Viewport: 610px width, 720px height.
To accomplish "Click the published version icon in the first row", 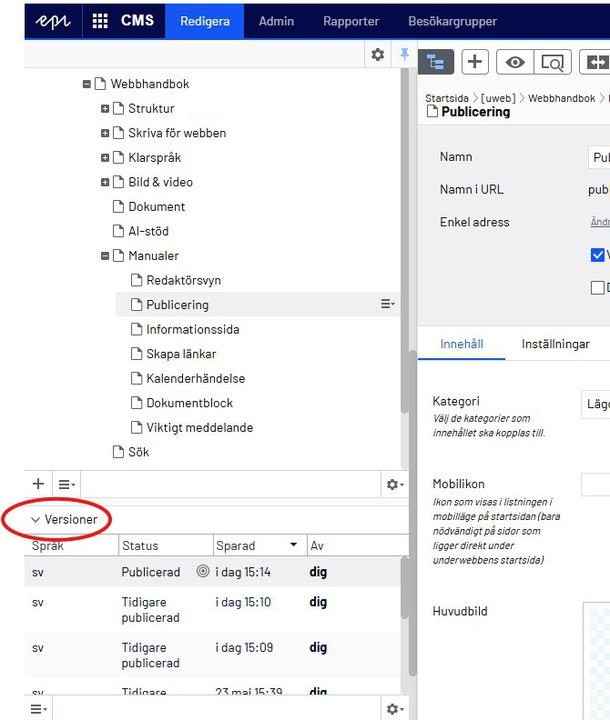I will 203,571.
